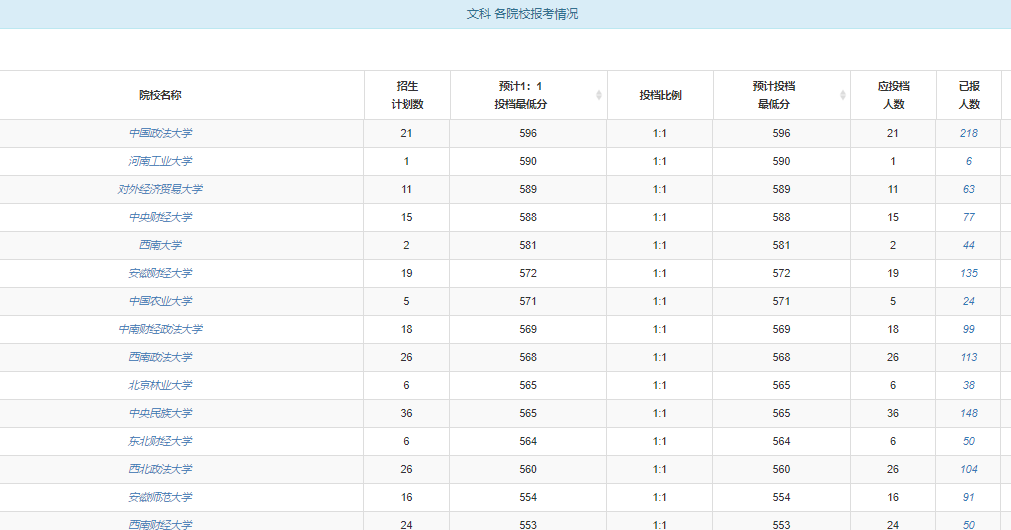
Task: Select the 预计投档最低分 cell 554 for 安徽师范大学
Action: [x=781, y=498]
